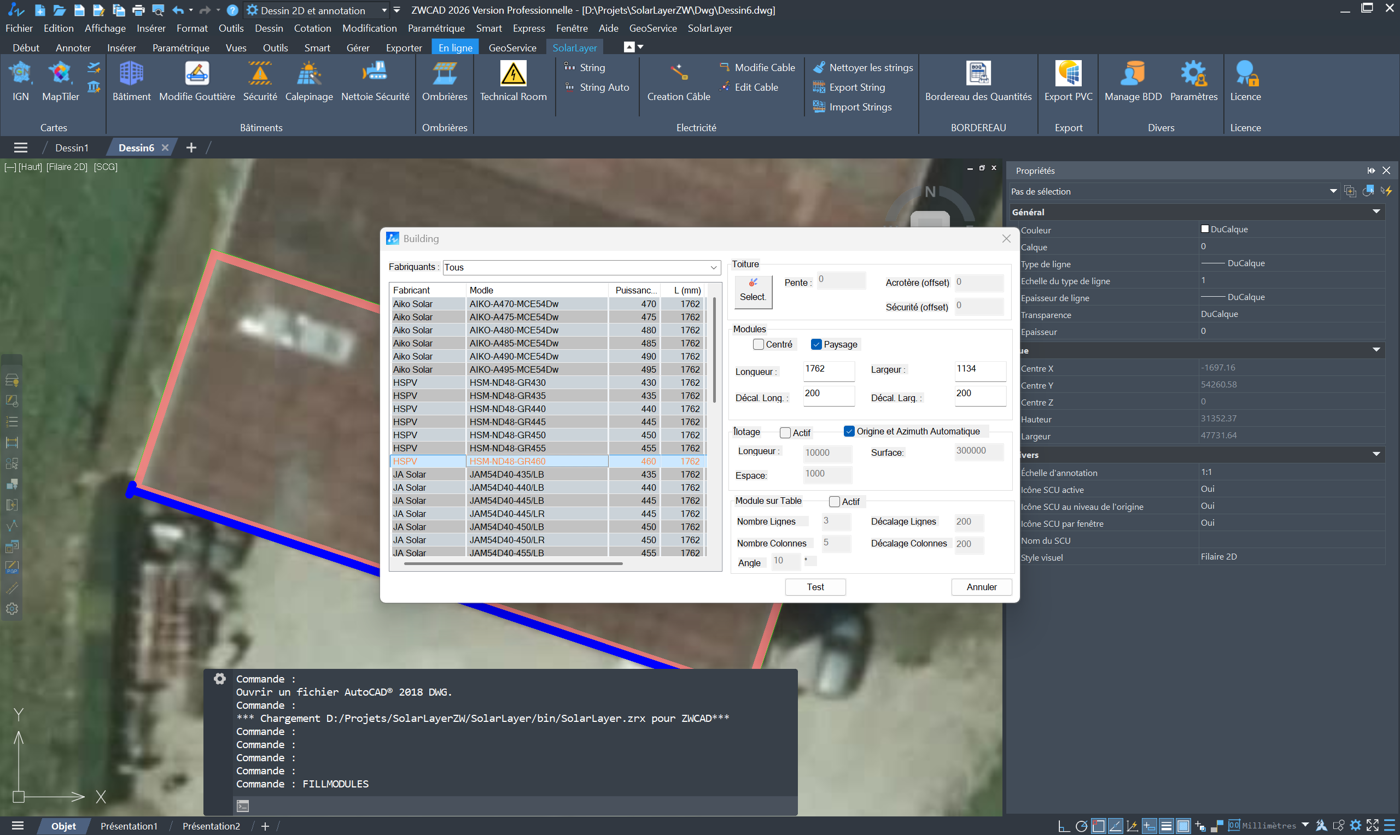
Task: Open the IGN map tool
Action: (x=21, y=80)
